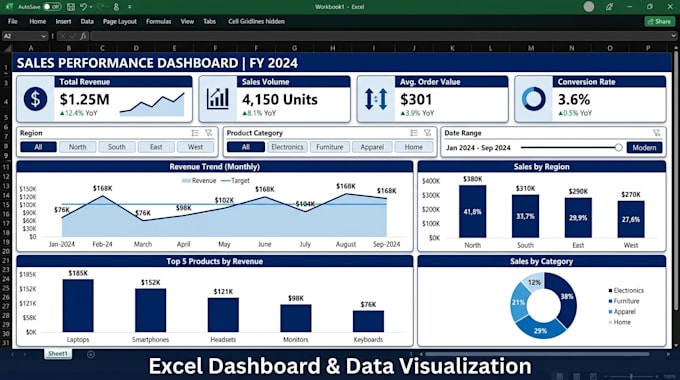The height and width of the screenshot is (380, 680).
Task: Click Product Category multi-select icon
Action: coord(414,133)
